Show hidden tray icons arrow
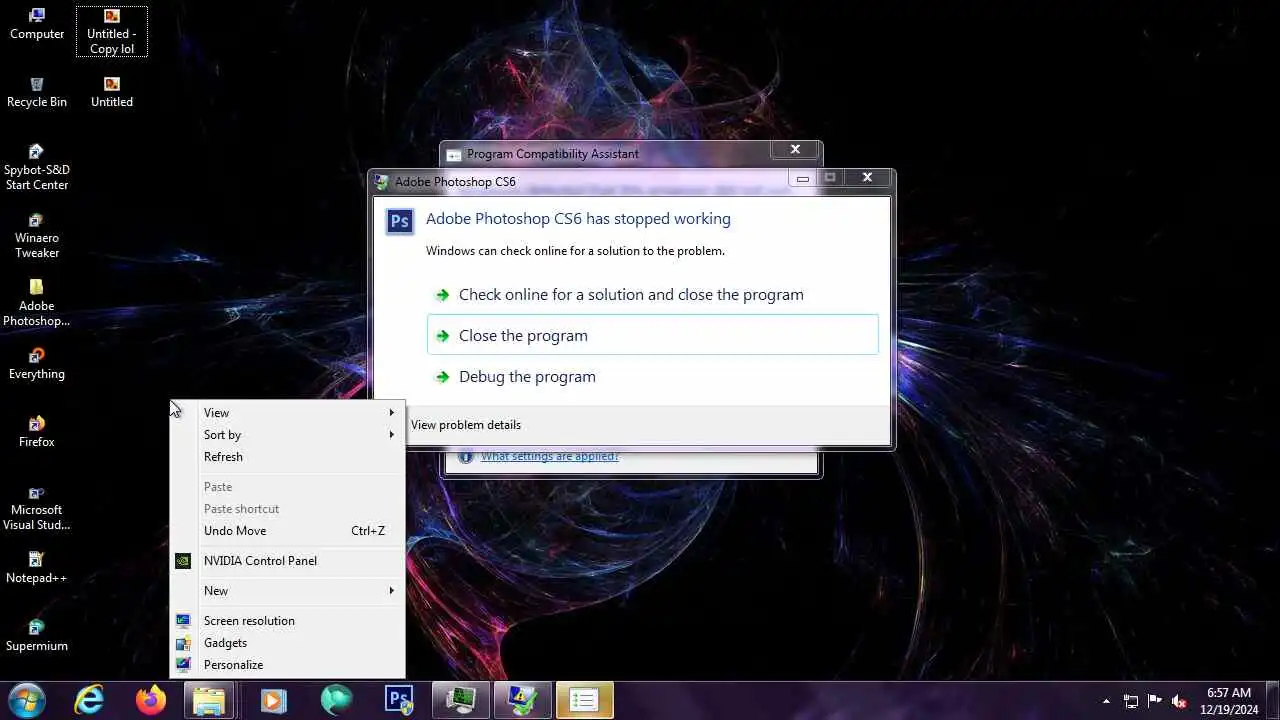 point(1106,701)
